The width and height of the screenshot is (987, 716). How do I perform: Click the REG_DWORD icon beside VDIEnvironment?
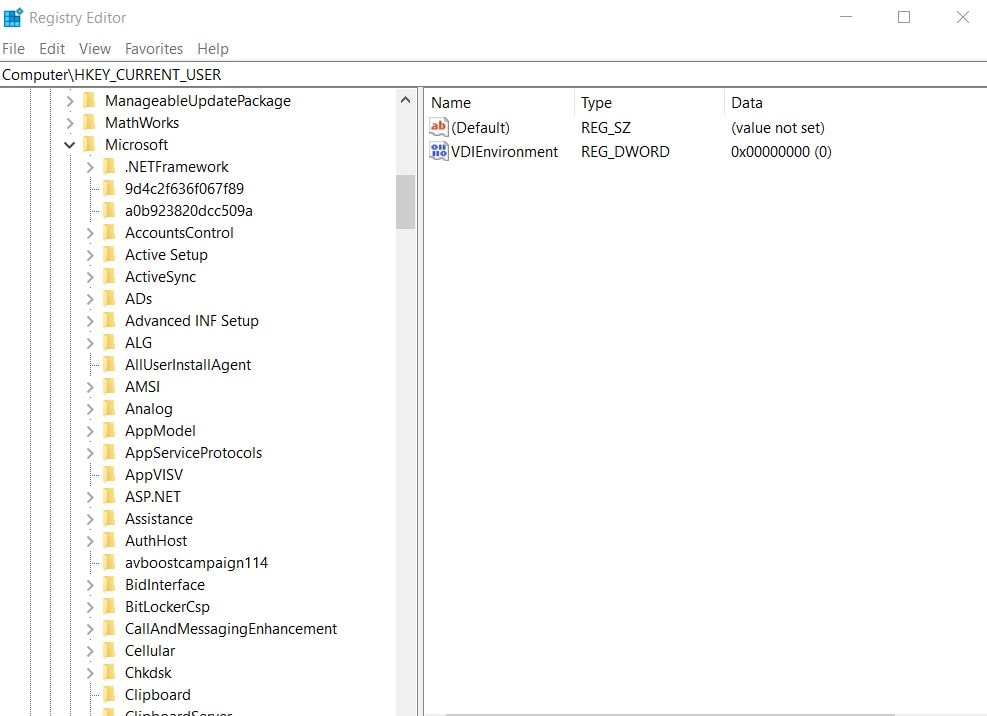pyautogui.click(x=437, y=151)
